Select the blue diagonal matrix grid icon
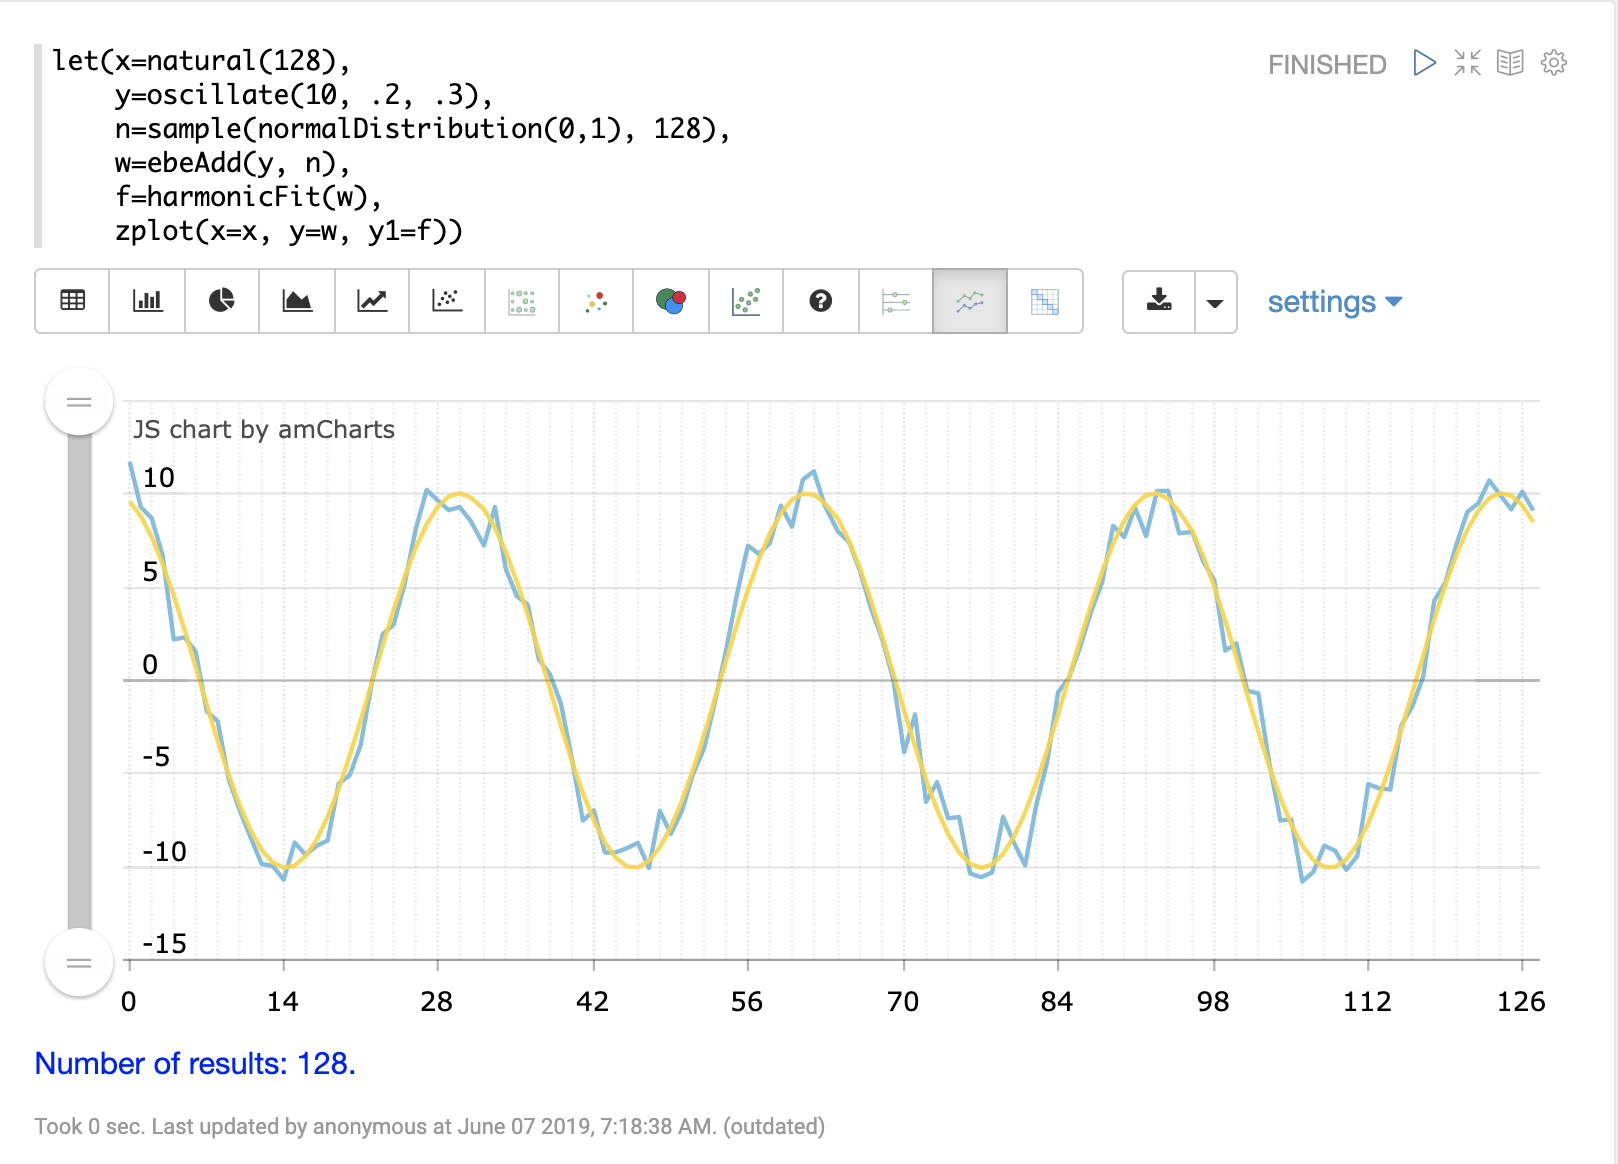 click(x=1045, y=301)
